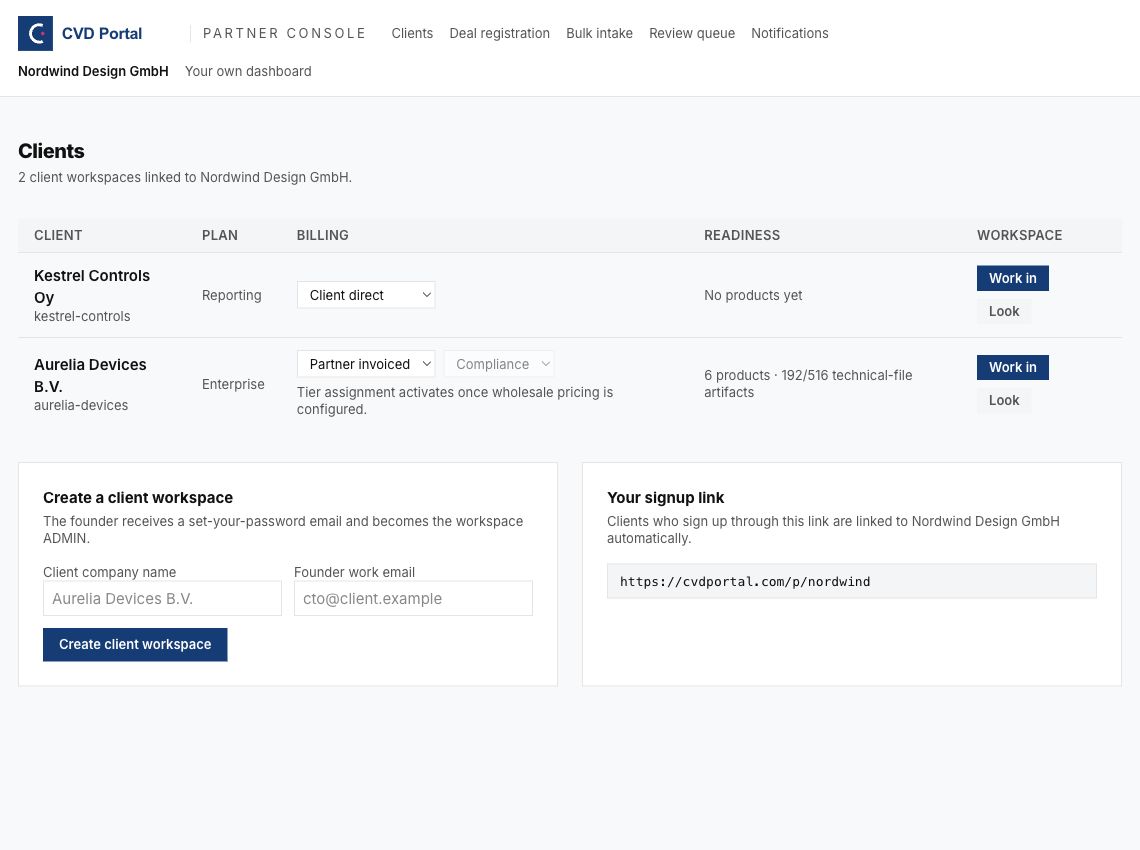Open the Clients nav item

coord(412,33)
